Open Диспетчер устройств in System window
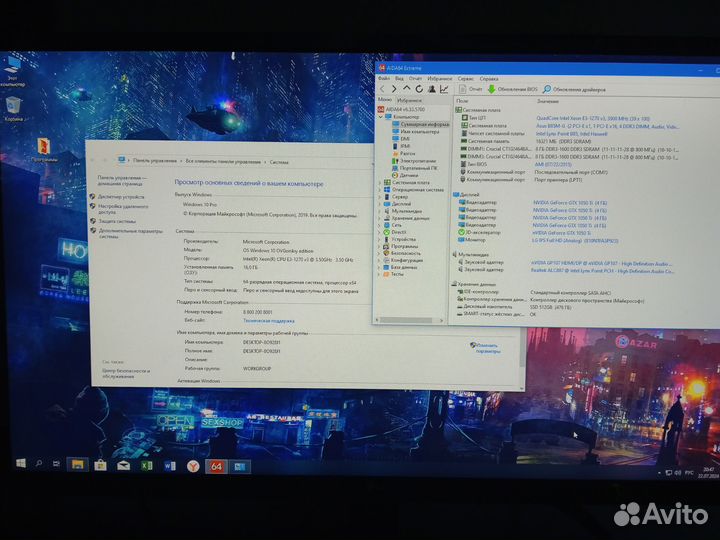This screenshot has width=720, height=540. pyautogui.click(x=121, y=197)
